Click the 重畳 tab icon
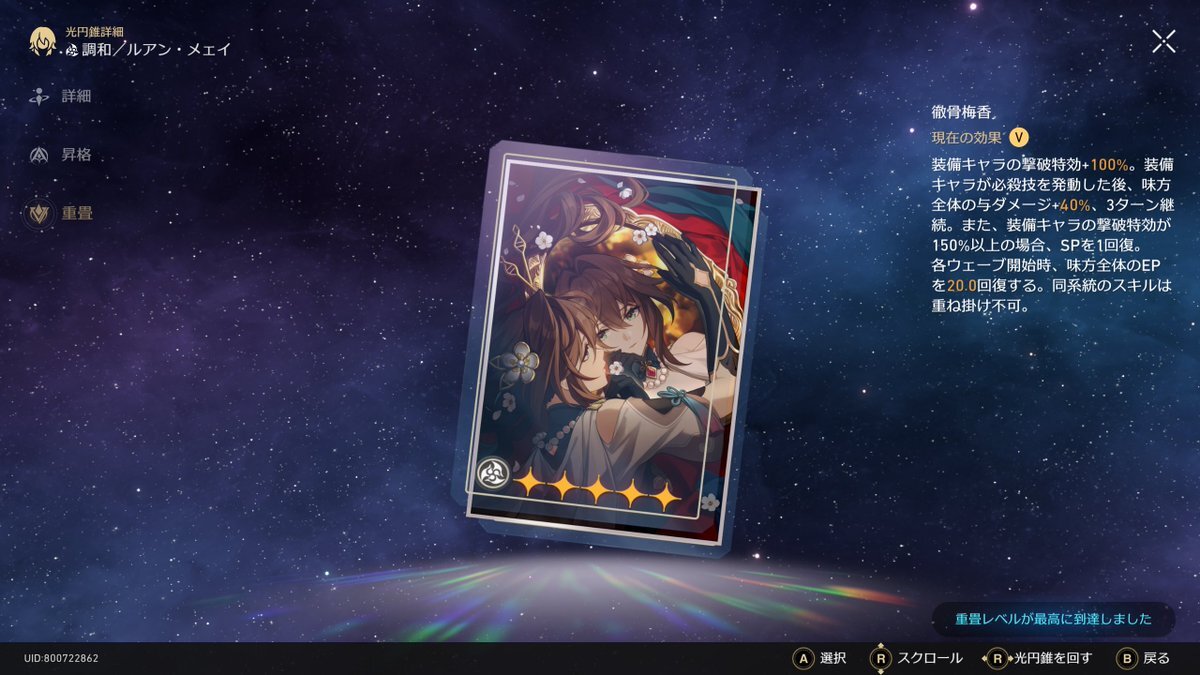 (x=40, y=213)
